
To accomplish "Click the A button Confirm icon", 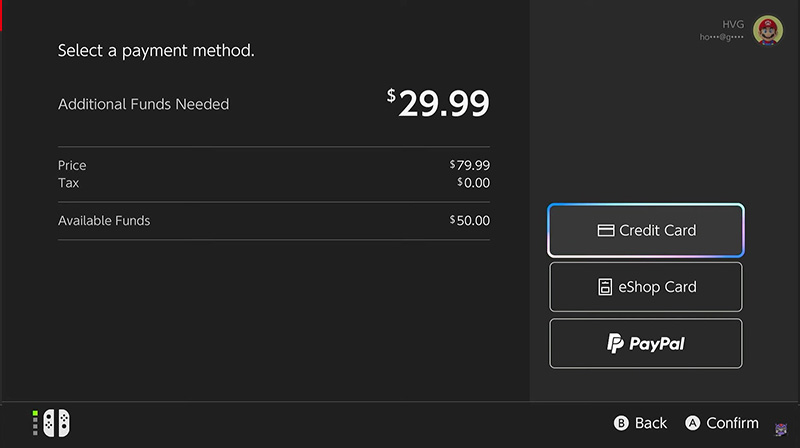I will tap(692, 423).
